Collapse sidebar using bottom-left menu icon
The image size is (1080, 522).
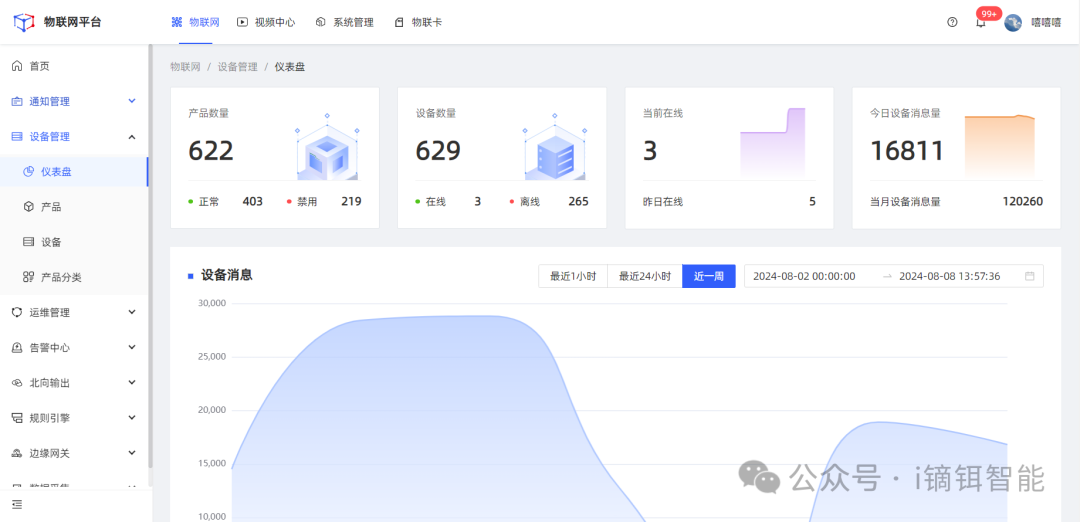point(17,505)
